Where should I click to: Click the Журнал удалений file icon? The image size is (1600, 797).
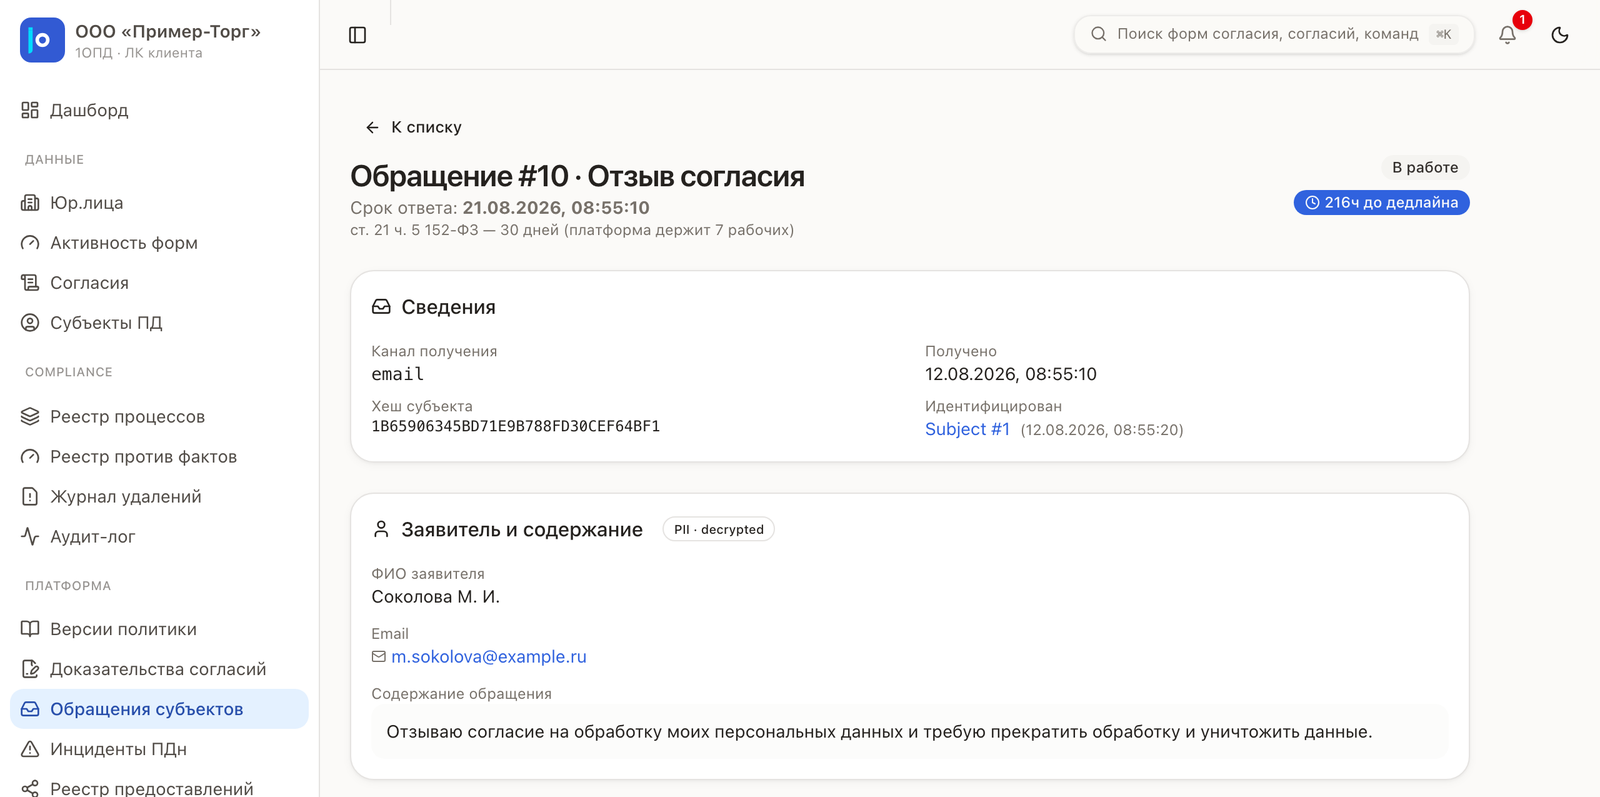click(30, 496)
